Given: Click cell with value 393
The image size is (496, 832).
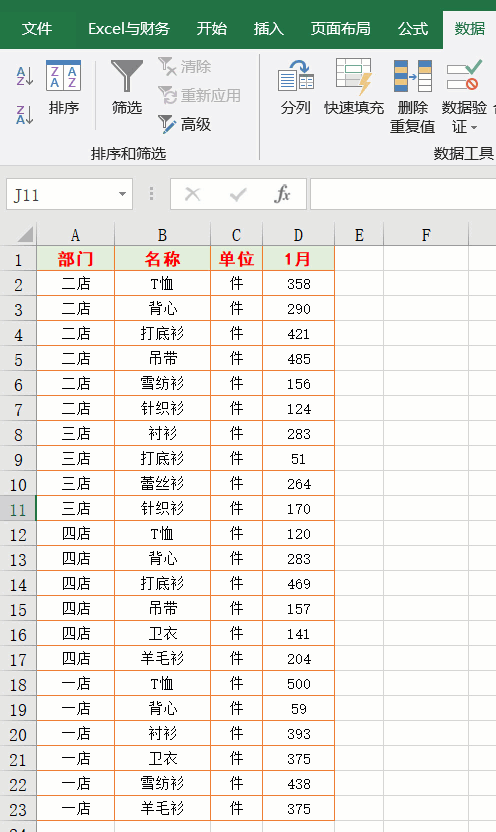Looking at the screenshot, I should tap(298, 733).
